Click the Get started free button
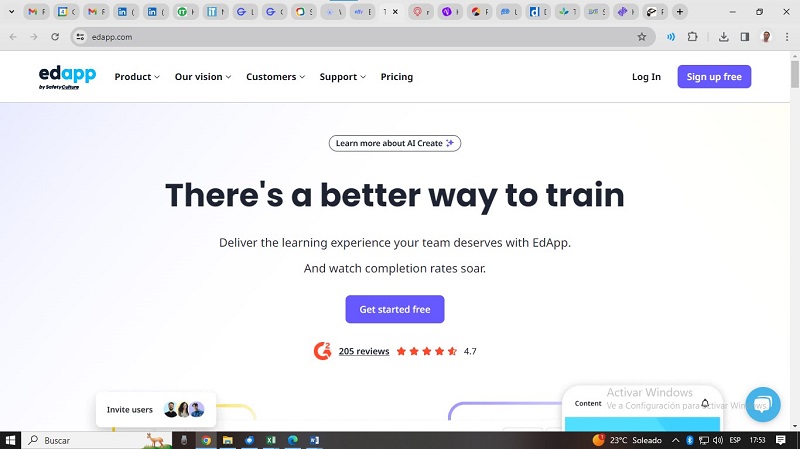The width and height of the screenshot is (800, 449). tap(394, 309)
